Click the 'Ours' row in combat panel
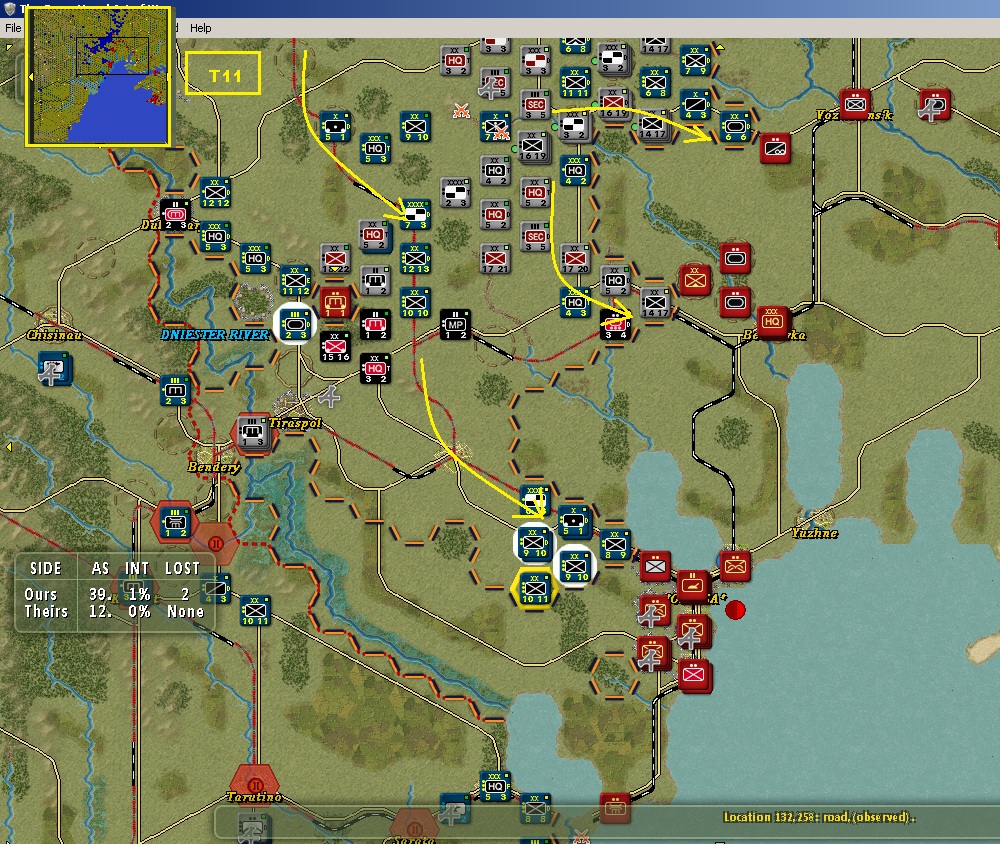Image resolution: width=1000 pixels, height=844 pixels. pyautogui.click(x=115, y=594)
